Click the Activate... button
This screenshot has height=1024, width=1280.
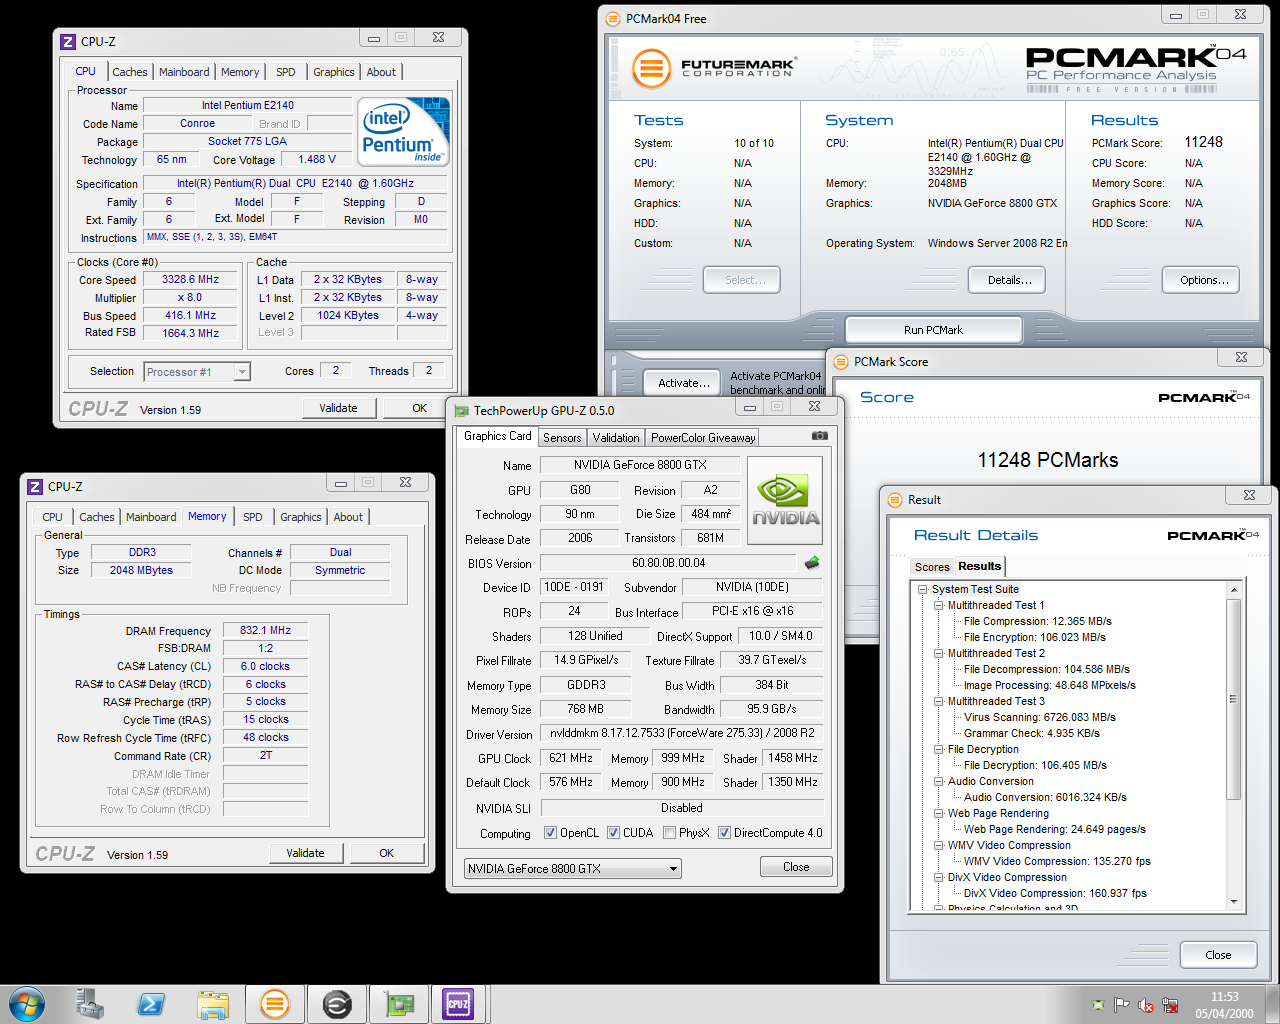tap(684, 383)
